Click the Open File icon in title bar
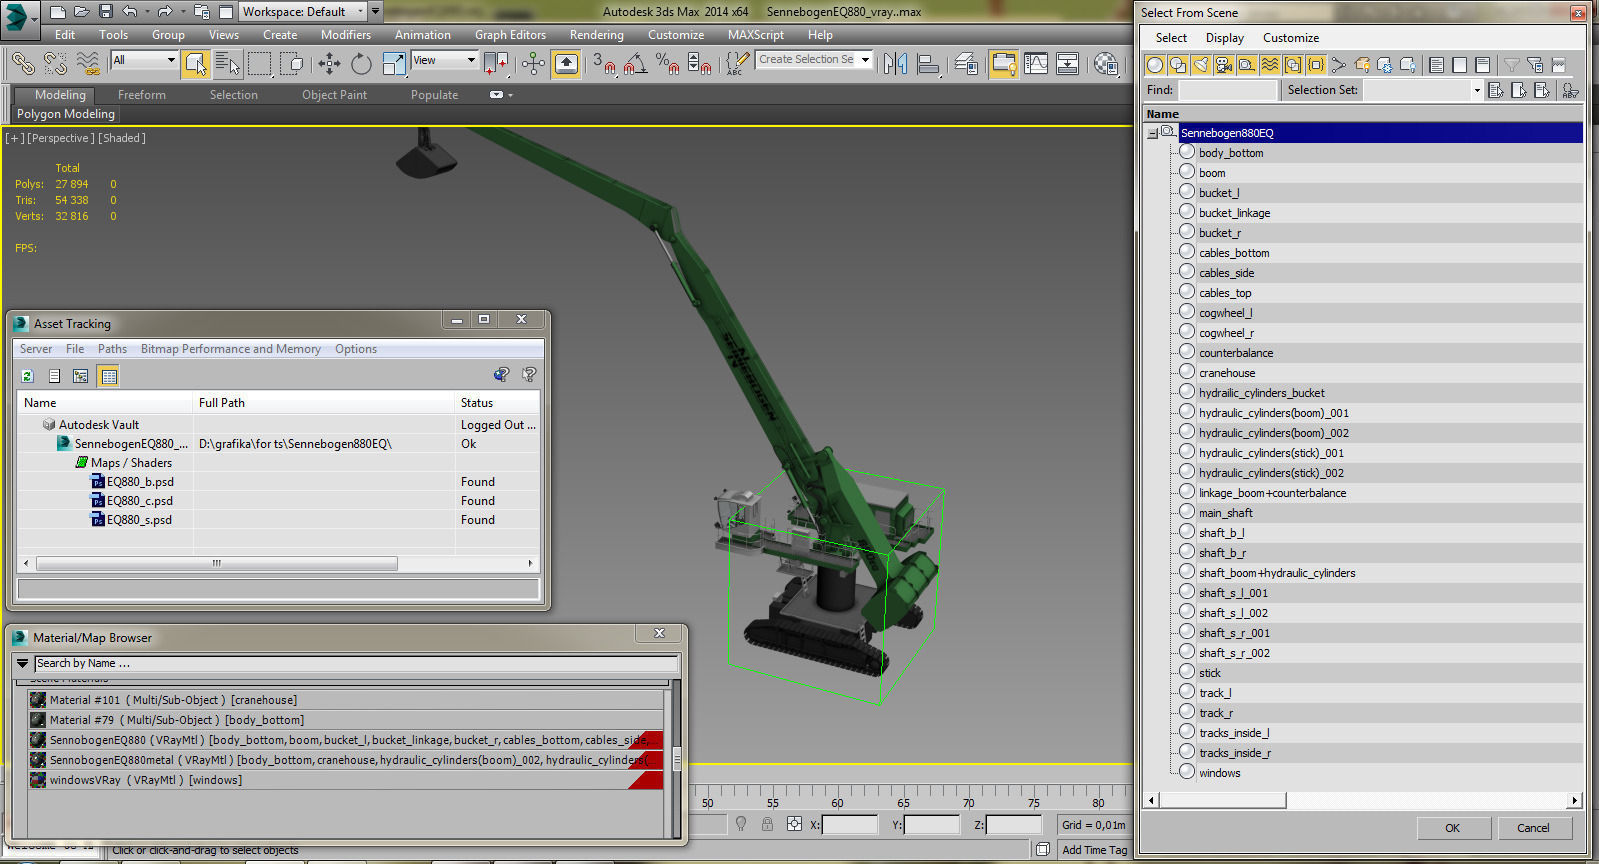Image resolution: width=1599 pixels, height=864 pixels. [x=81, y=12]
